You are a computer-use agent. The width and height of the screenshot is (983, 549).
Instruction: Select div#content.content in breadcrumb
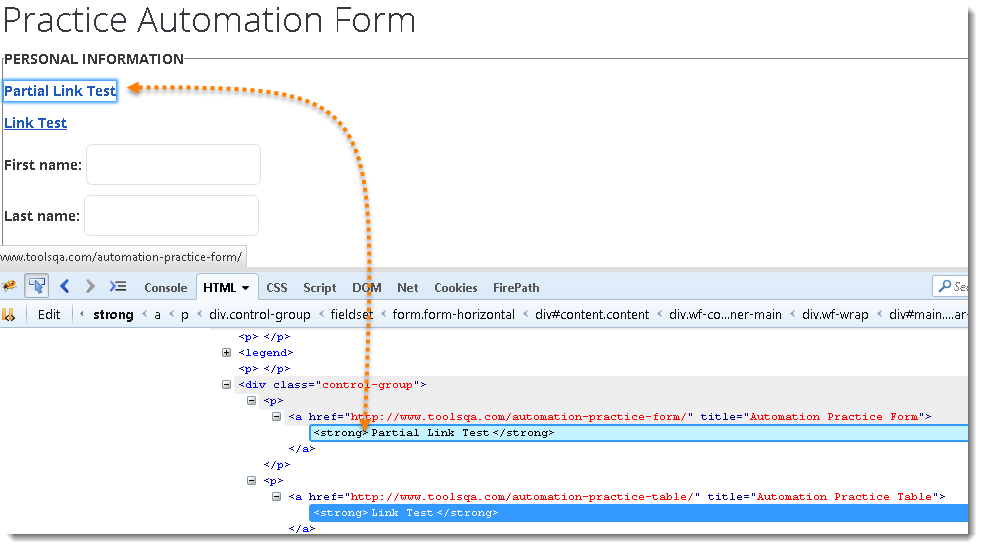(x=592, y=315)
